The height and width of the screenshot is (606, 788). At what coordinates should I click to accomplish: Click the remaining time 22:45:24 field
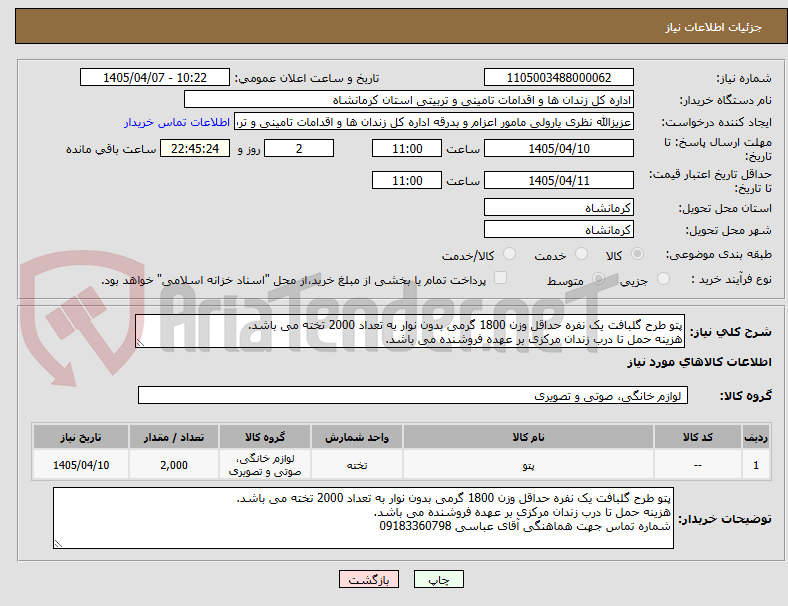coord(195,149)
